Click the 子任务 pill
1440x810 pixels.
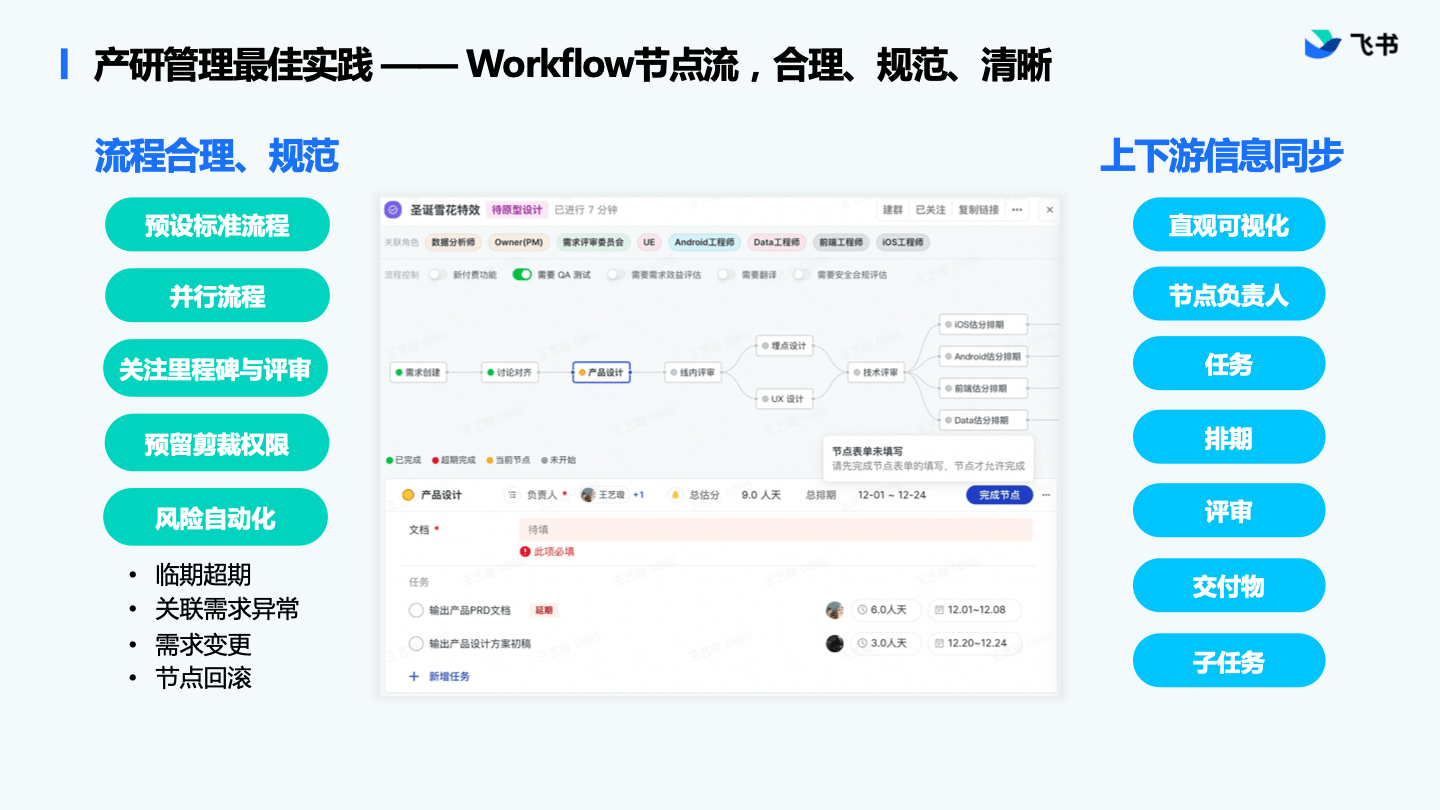(1229, 661)
